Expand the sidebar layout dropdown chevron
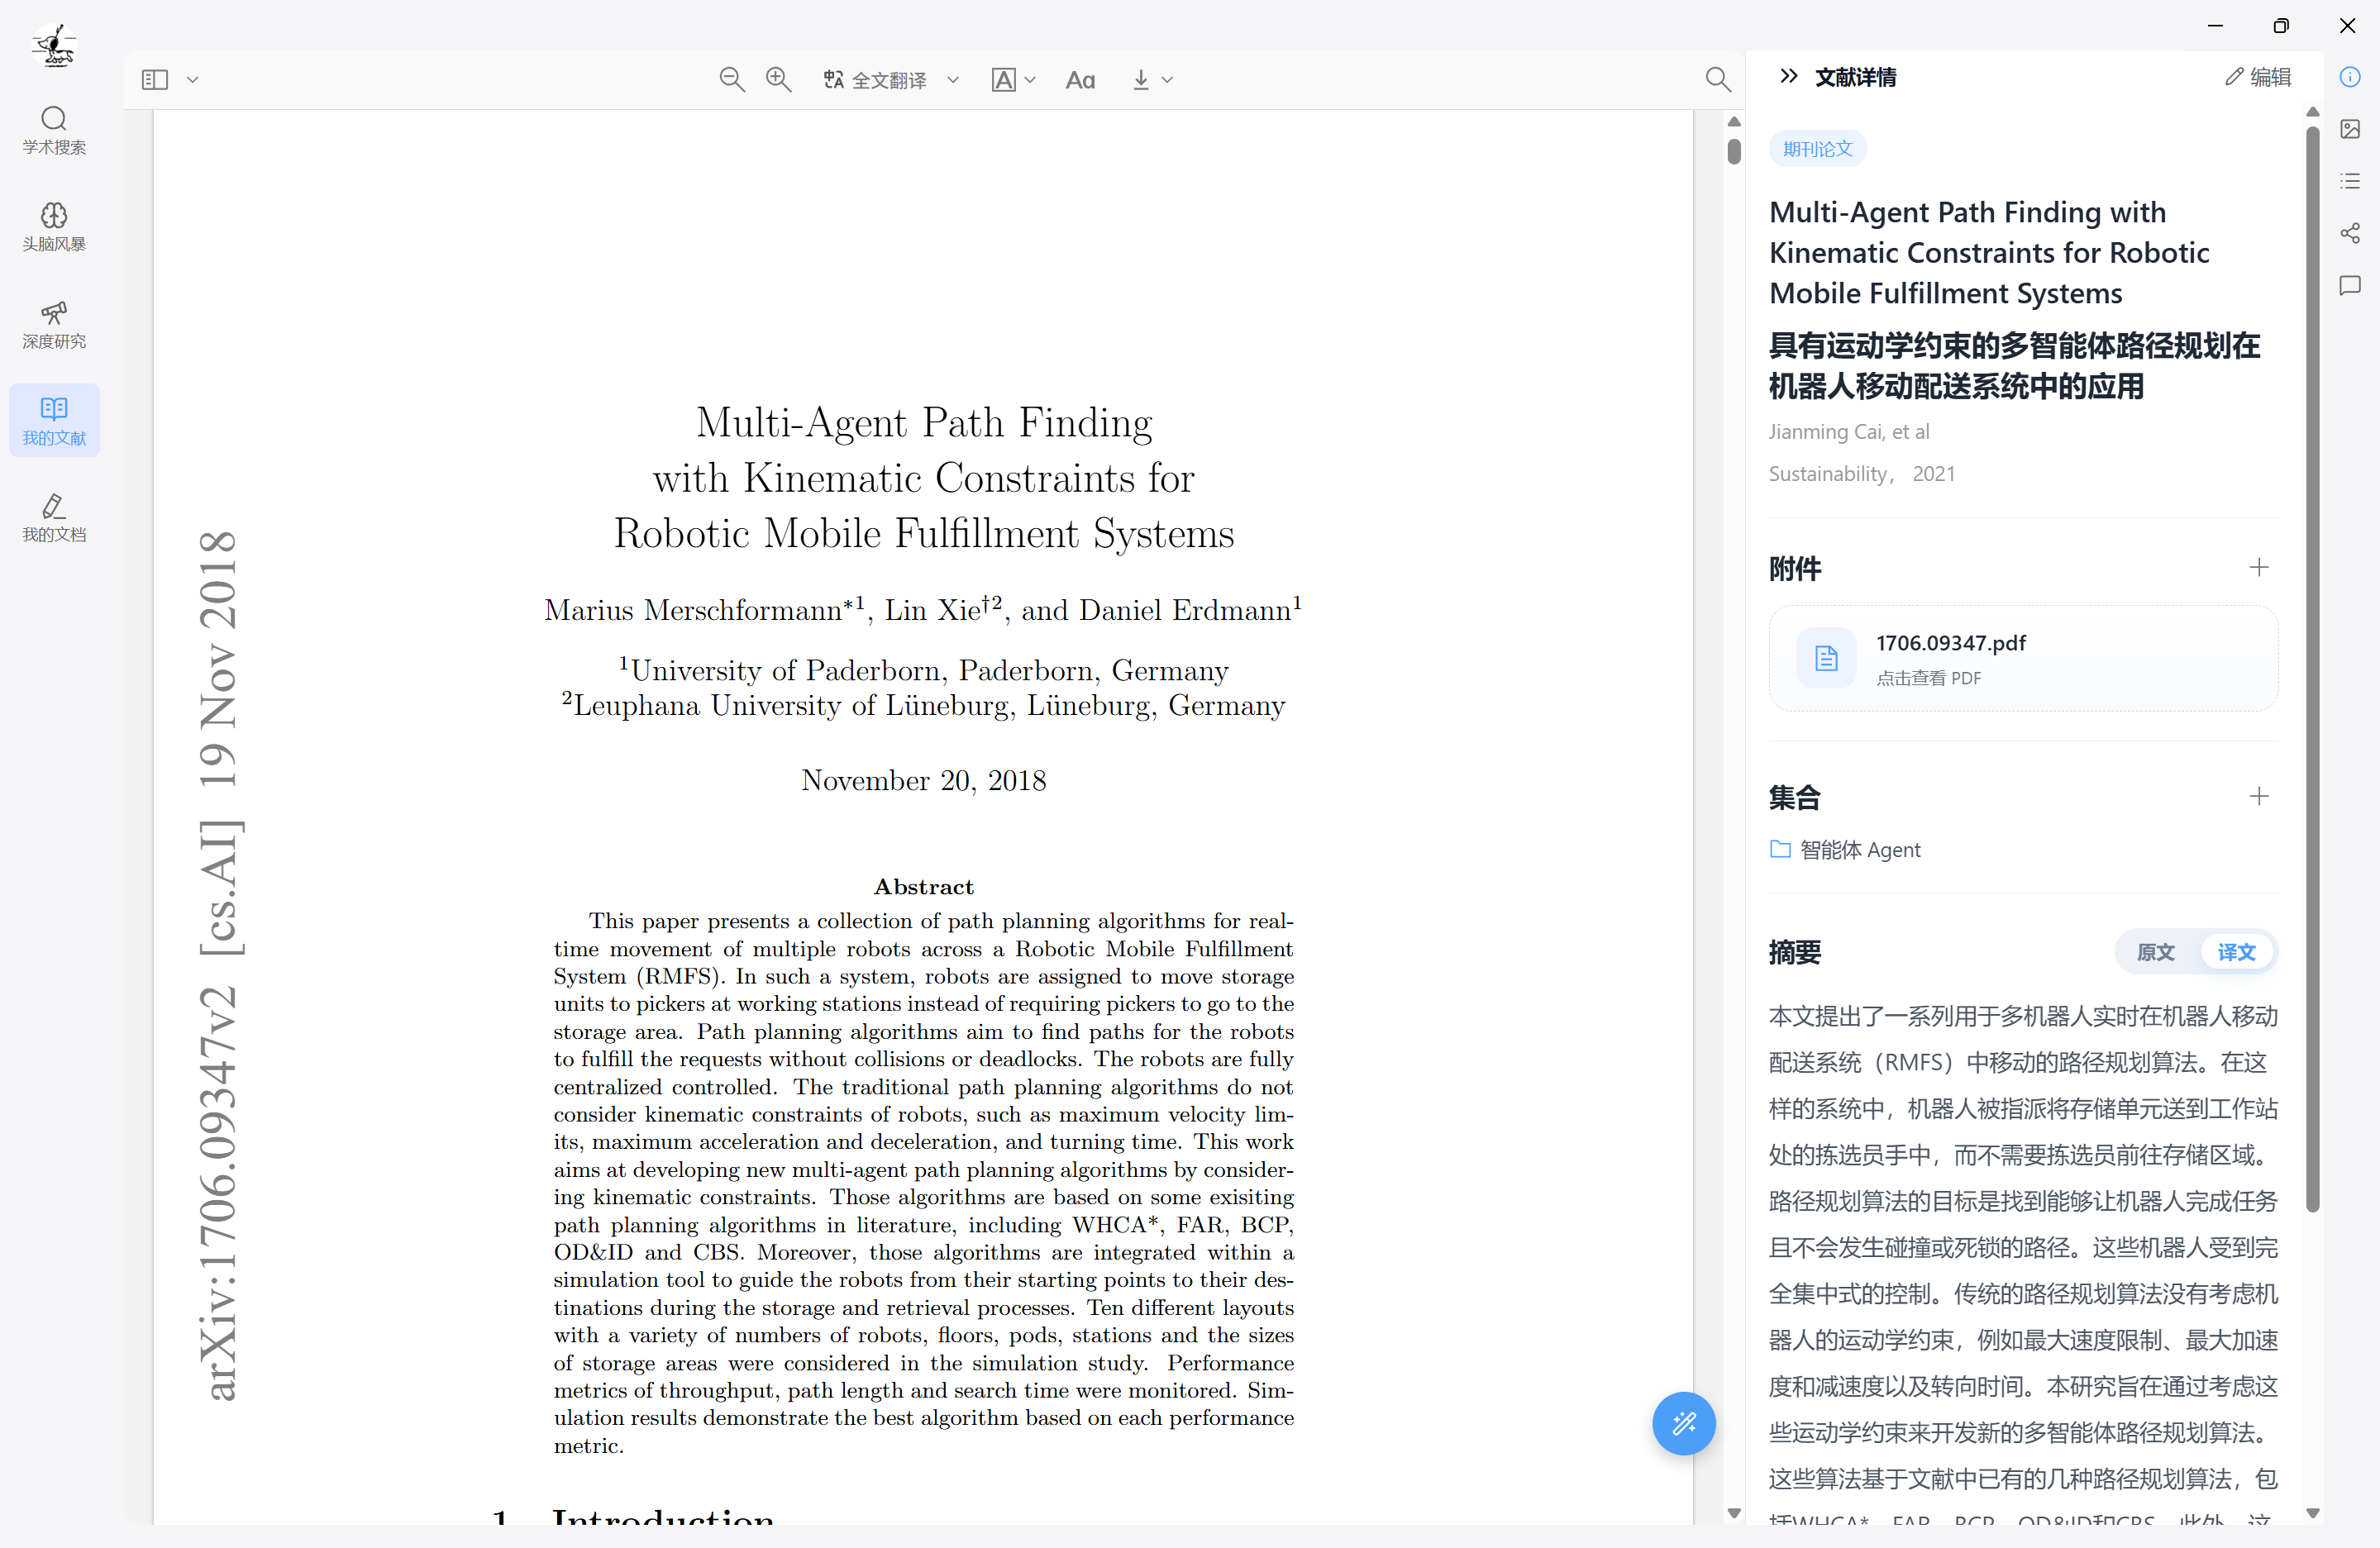Screen dimensions: 2380x1548 click(x=193, y=80)
